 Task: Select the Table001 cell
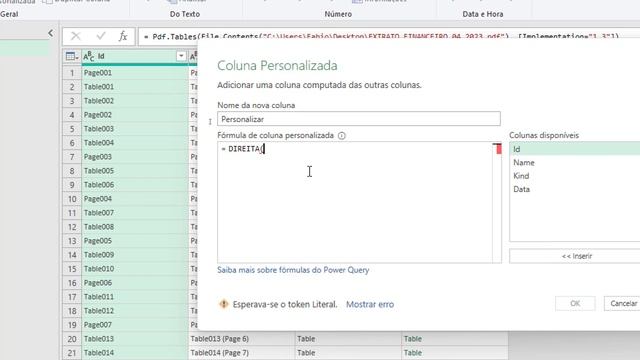click(x=135, y=87)
